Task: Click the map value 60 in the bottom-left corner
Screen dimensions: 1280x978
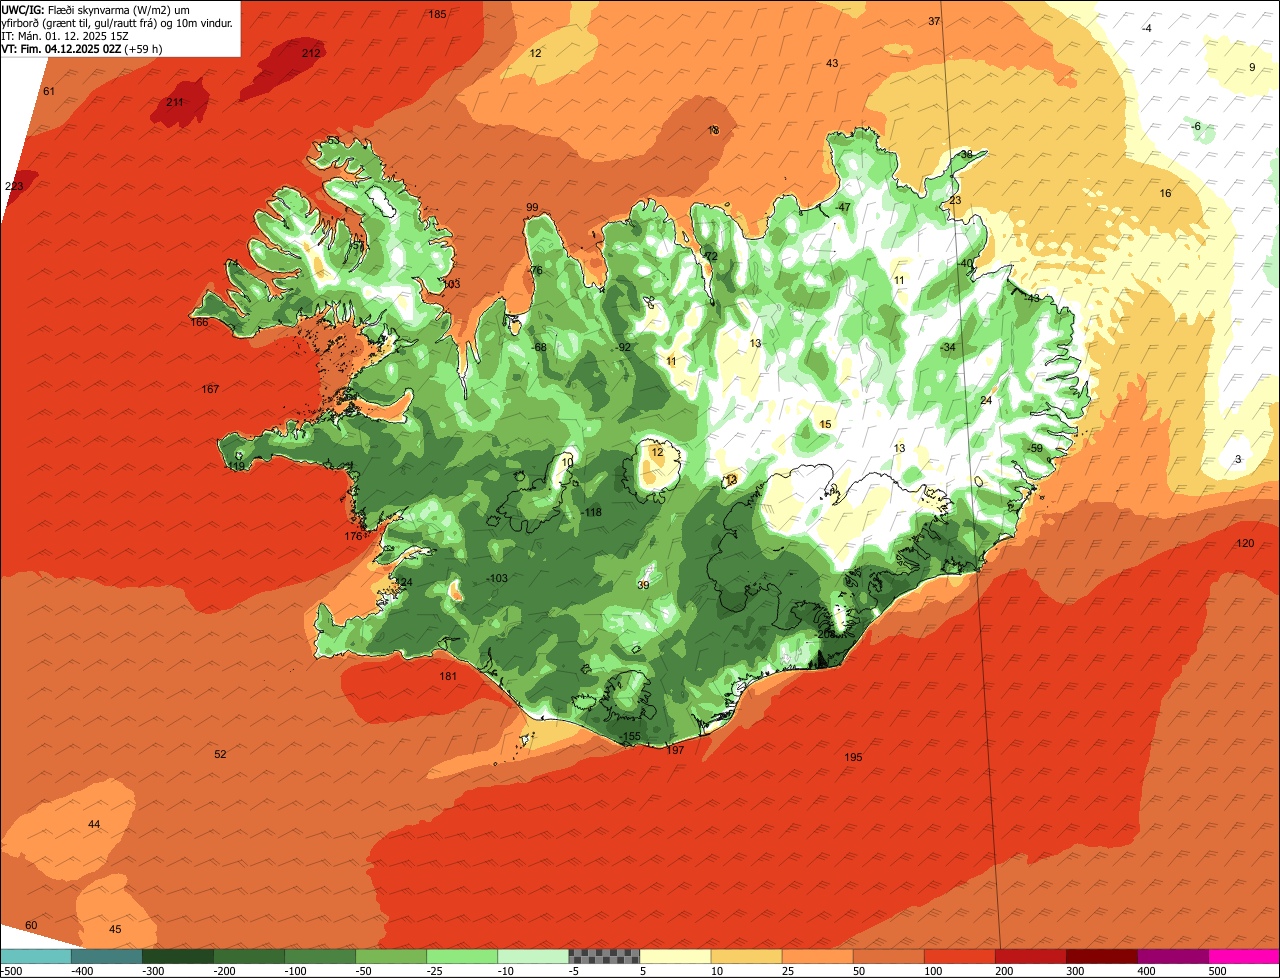Action: [31, 926]
